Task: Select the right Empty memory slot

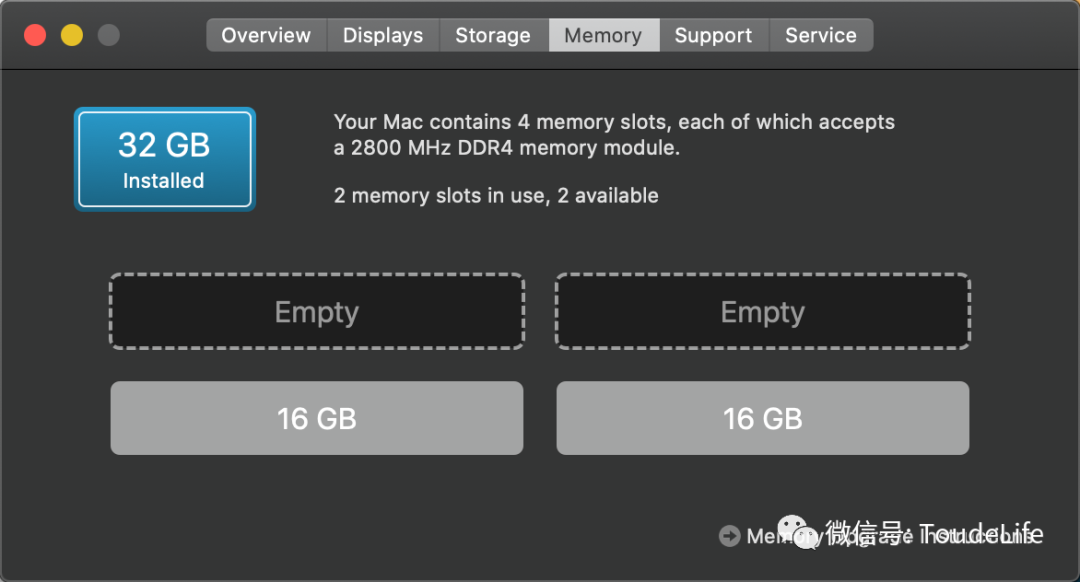Action: point(762,312)
